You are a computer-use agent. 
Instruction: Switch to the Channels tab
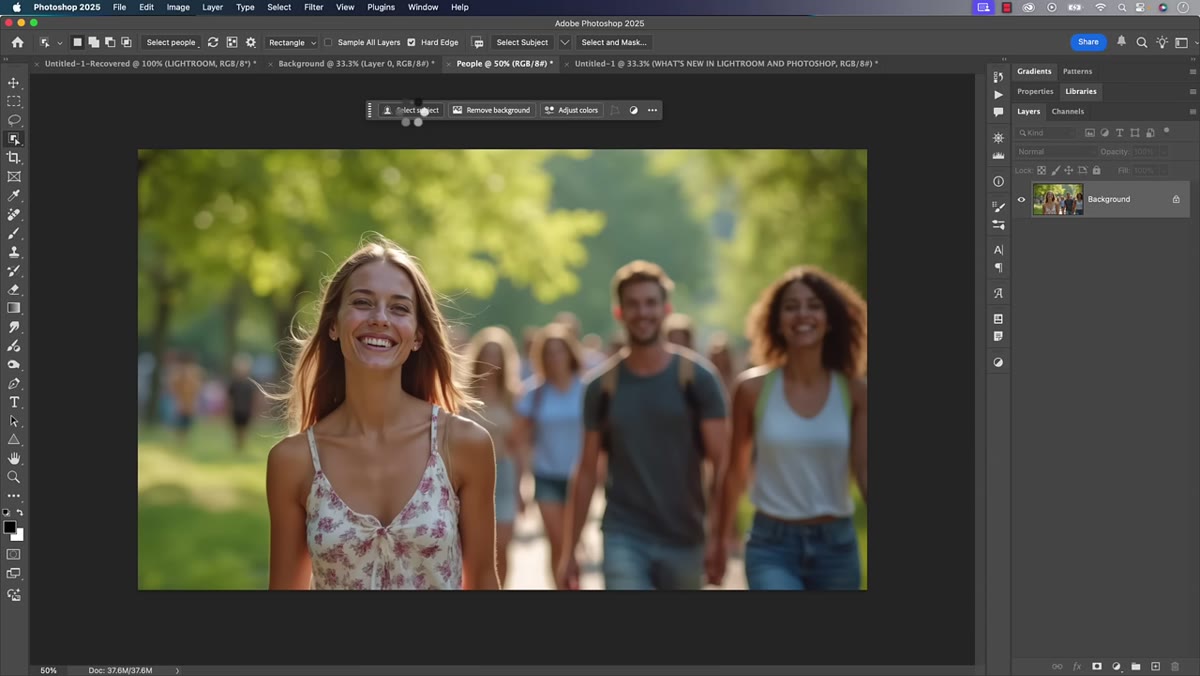[x=1067, y=111]
